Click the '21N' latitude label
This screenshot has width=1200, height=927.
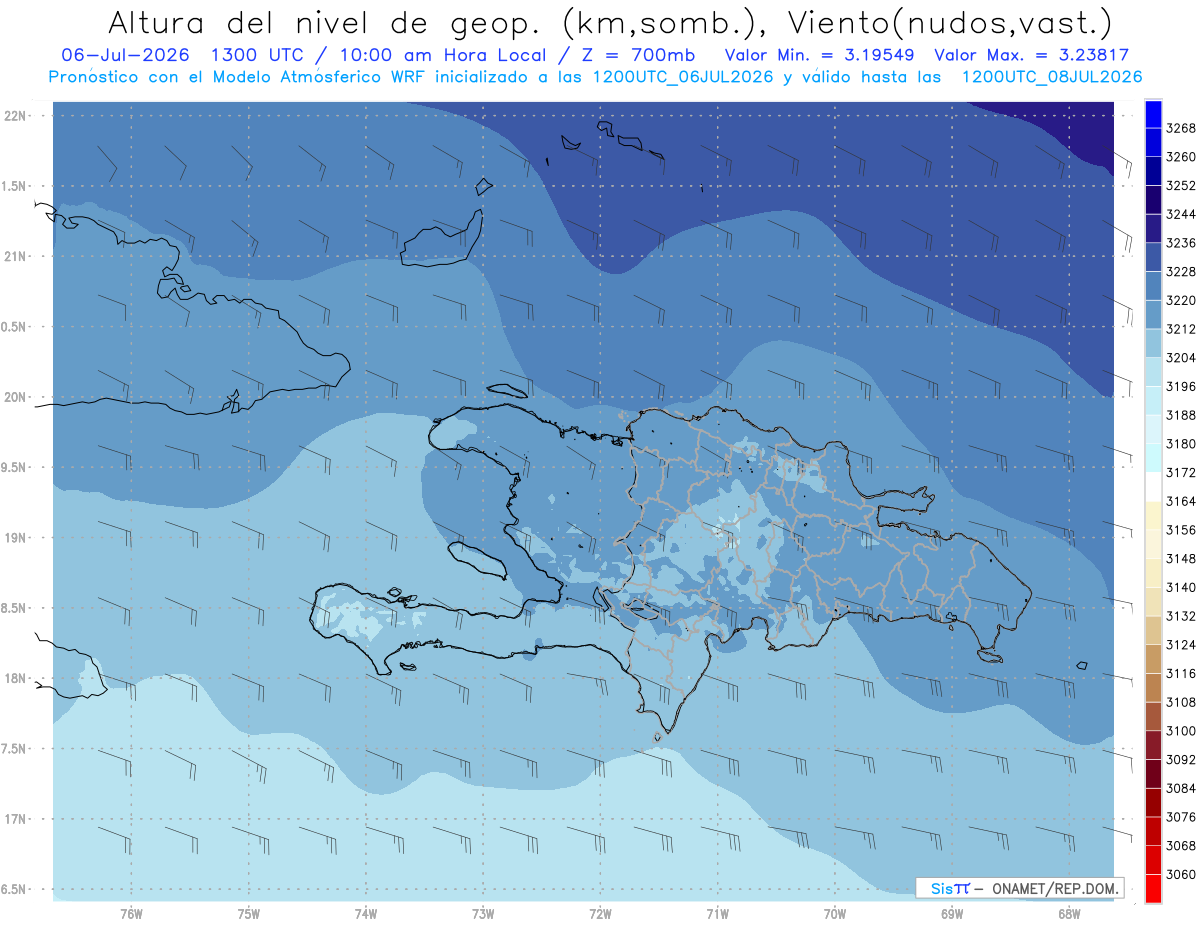click(x=17, y=256)
